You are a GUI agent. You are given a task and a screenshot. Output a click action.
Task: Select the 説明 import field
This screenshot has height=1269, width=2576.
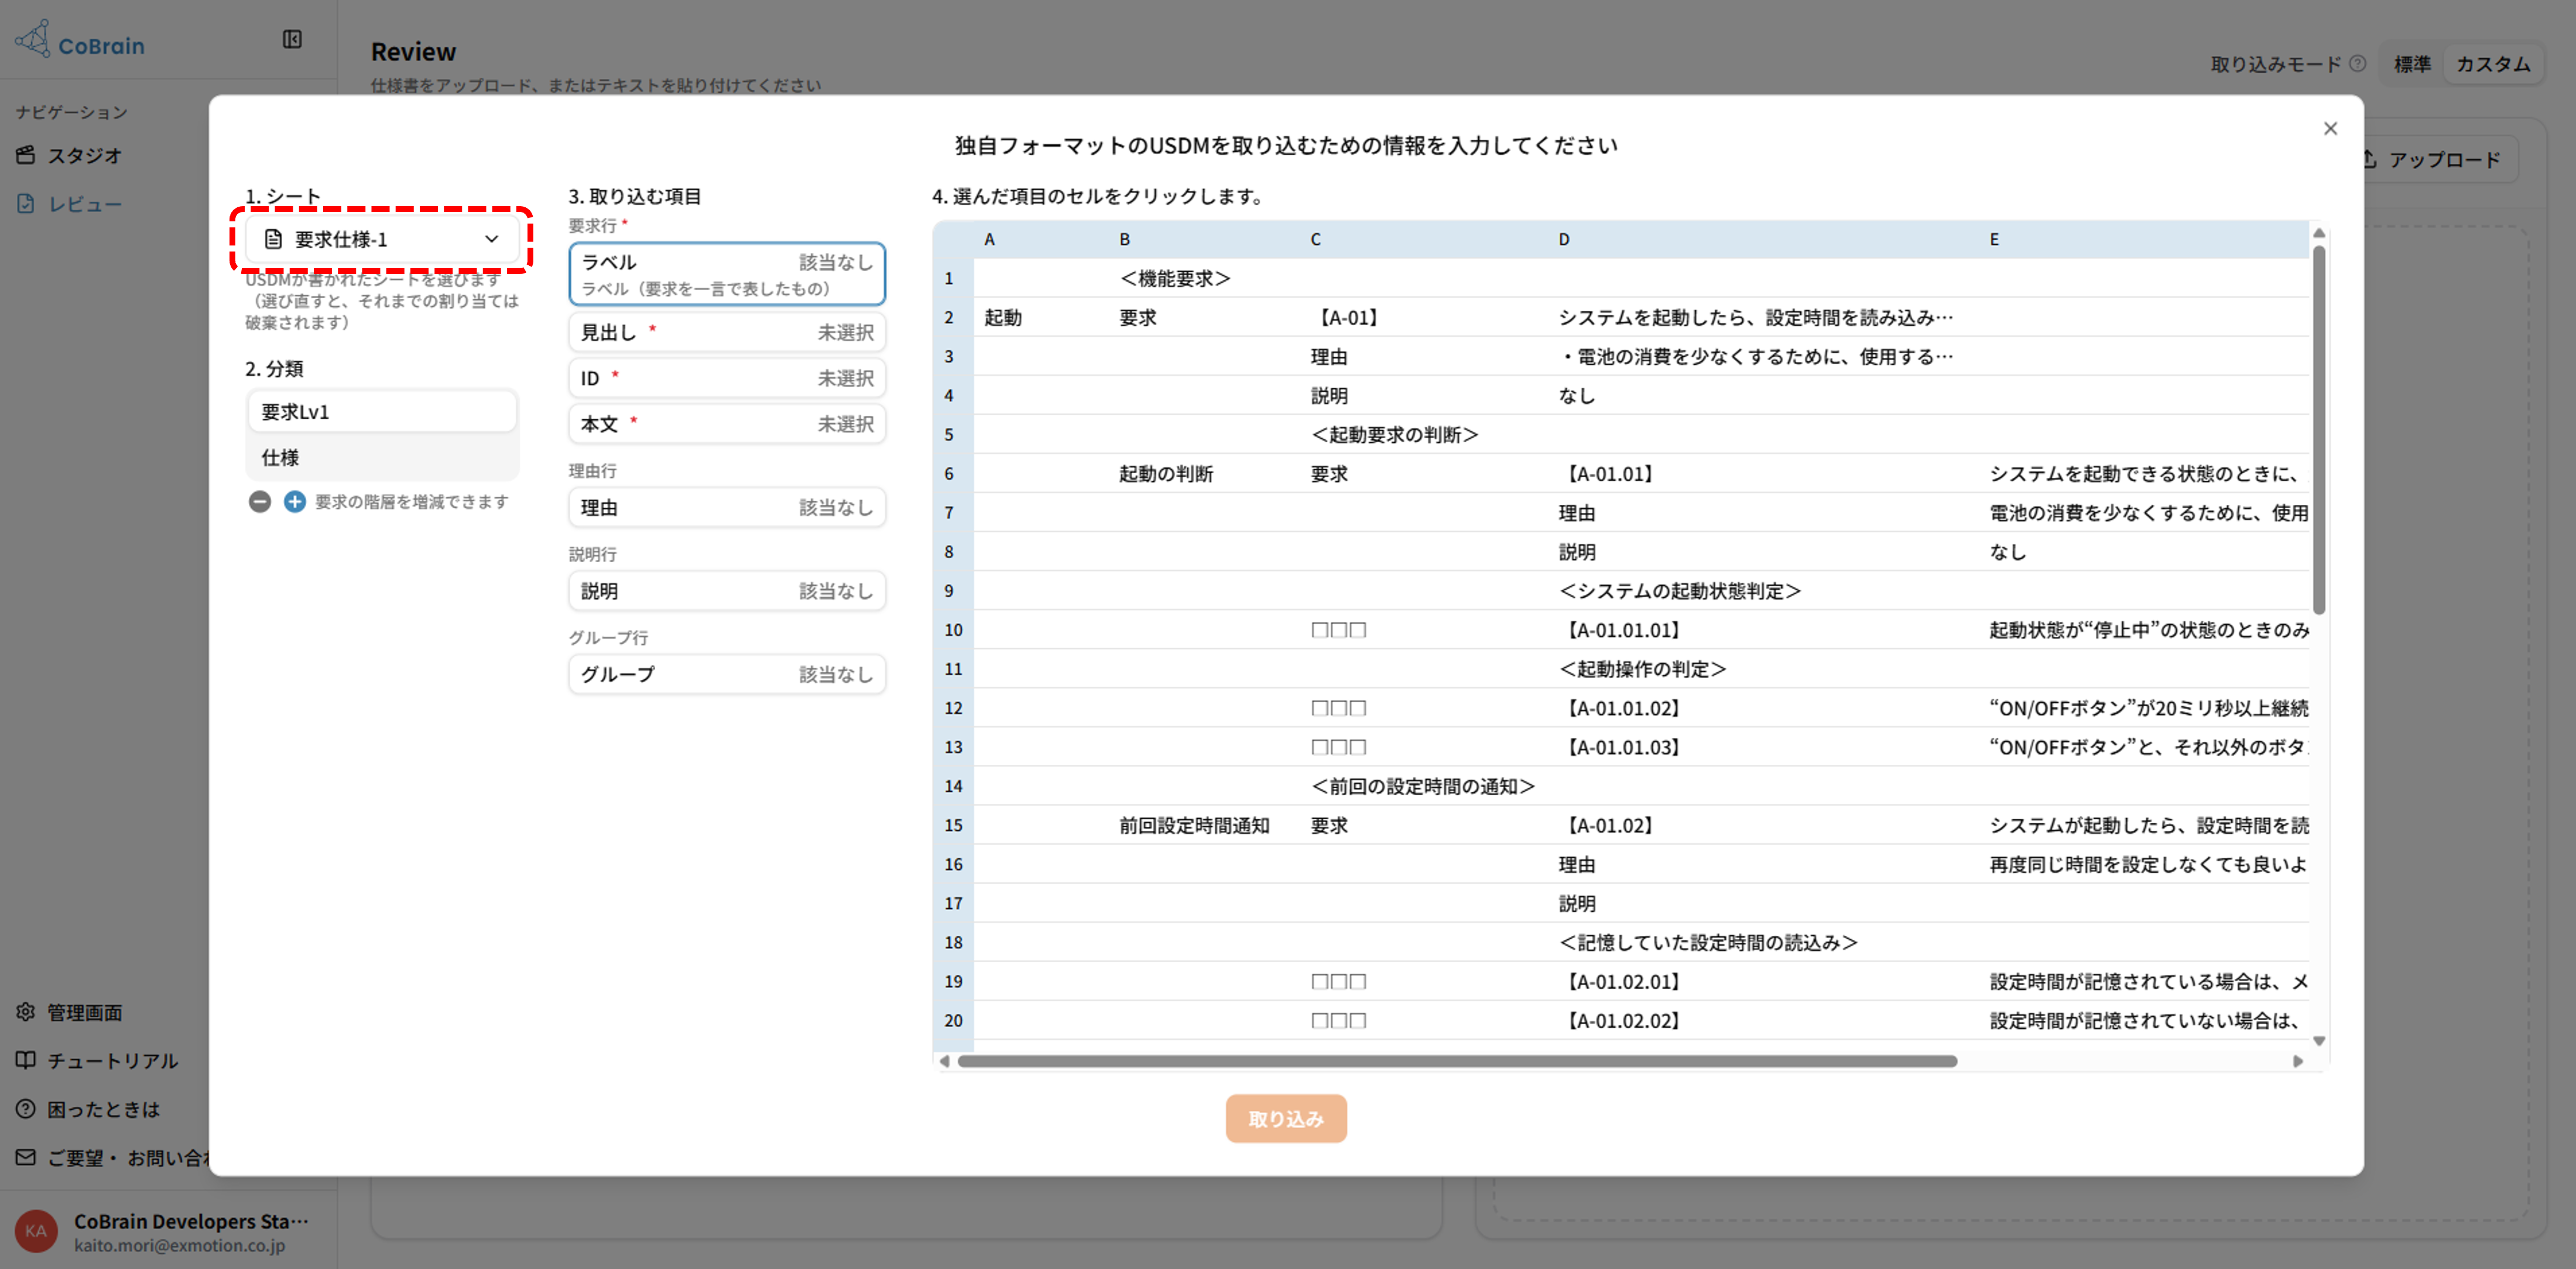[727, 591]
